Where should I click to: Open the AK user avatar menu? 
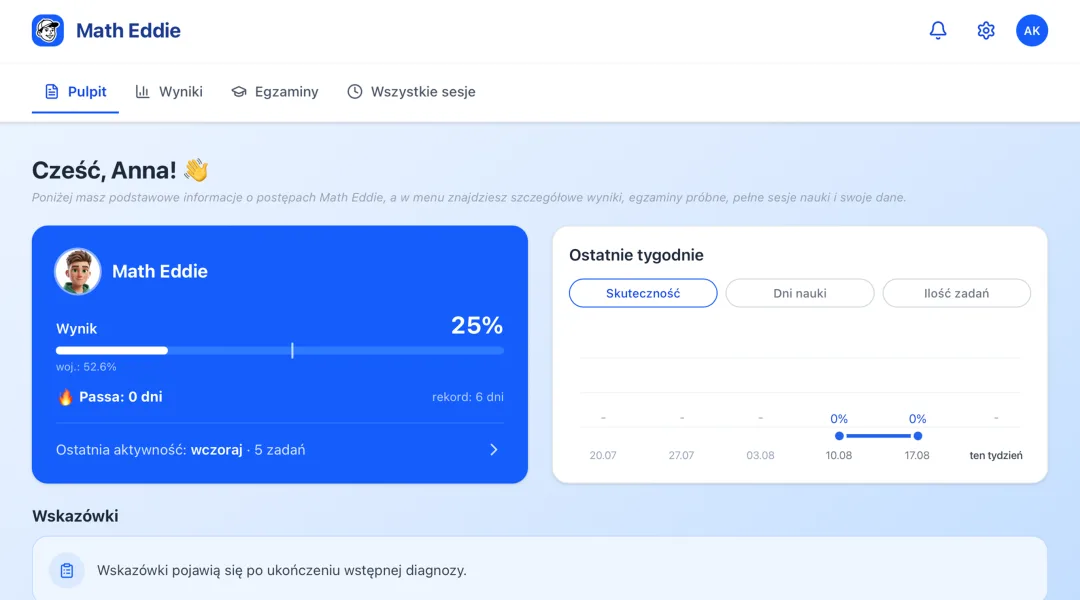(x=1031, y=30)
